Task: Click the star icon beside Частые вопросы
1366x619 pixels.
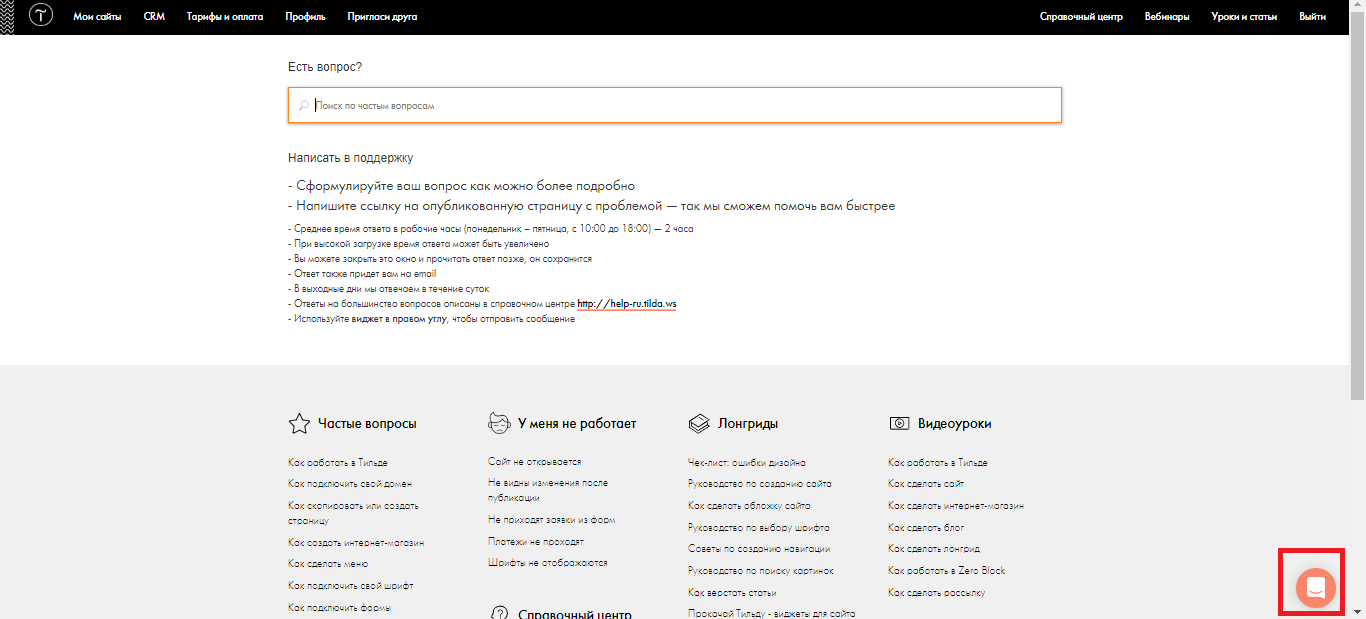Action: tap(298, 424)
